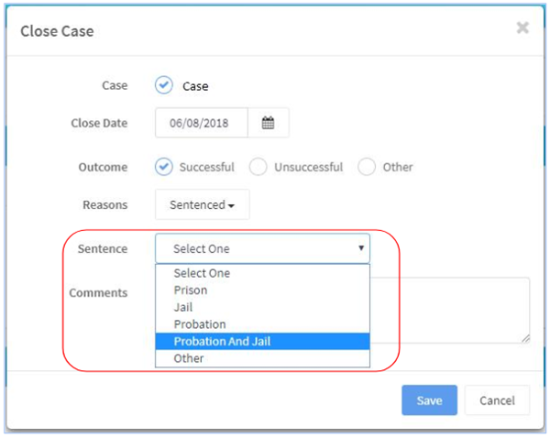550x438 pixels.
Task: Click the Save button
Action: pyautogui.click(x=429, y=400)
